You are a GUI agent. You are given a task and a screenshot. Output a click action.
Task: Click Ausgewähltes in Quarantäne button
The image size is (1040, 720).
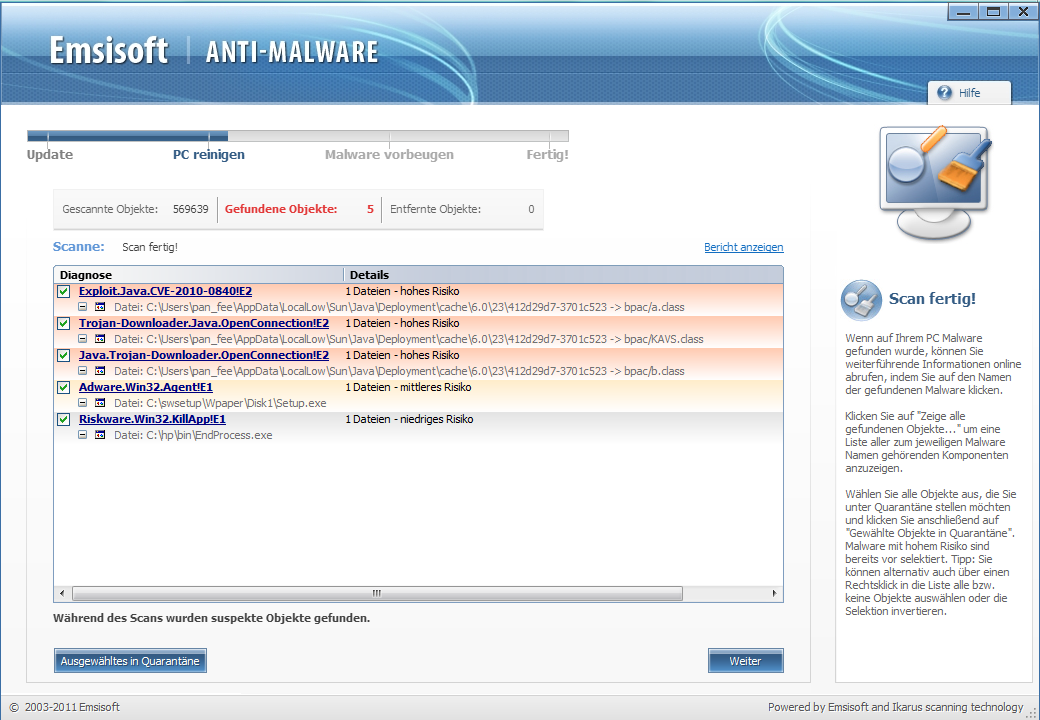(x=130, y=661)
